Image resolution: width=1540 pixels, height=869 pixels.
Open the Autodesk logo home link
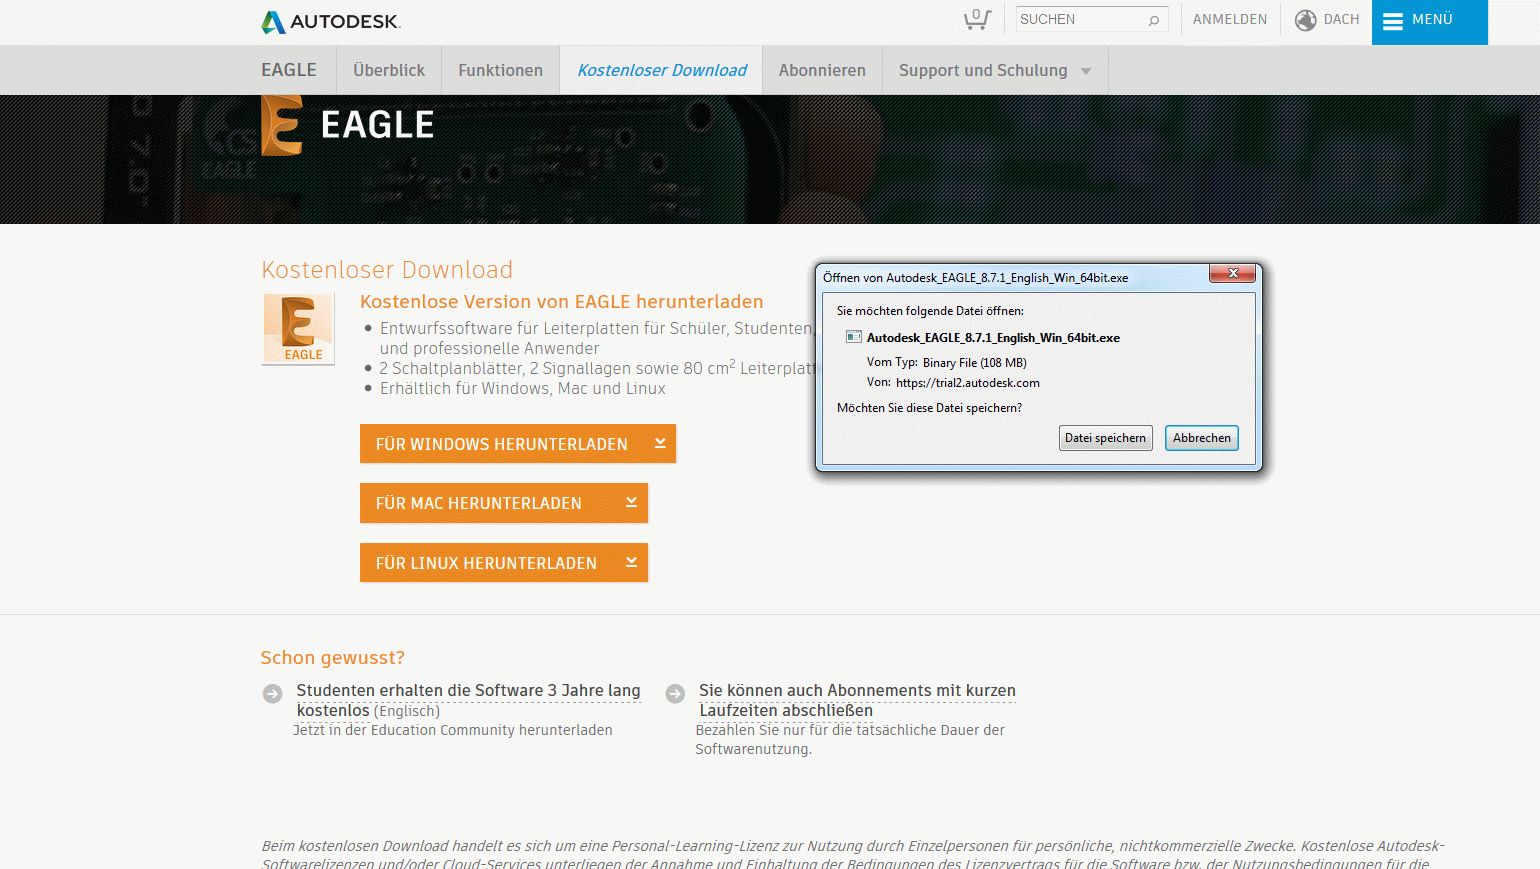pyautogui.click(x=331, y=21)
